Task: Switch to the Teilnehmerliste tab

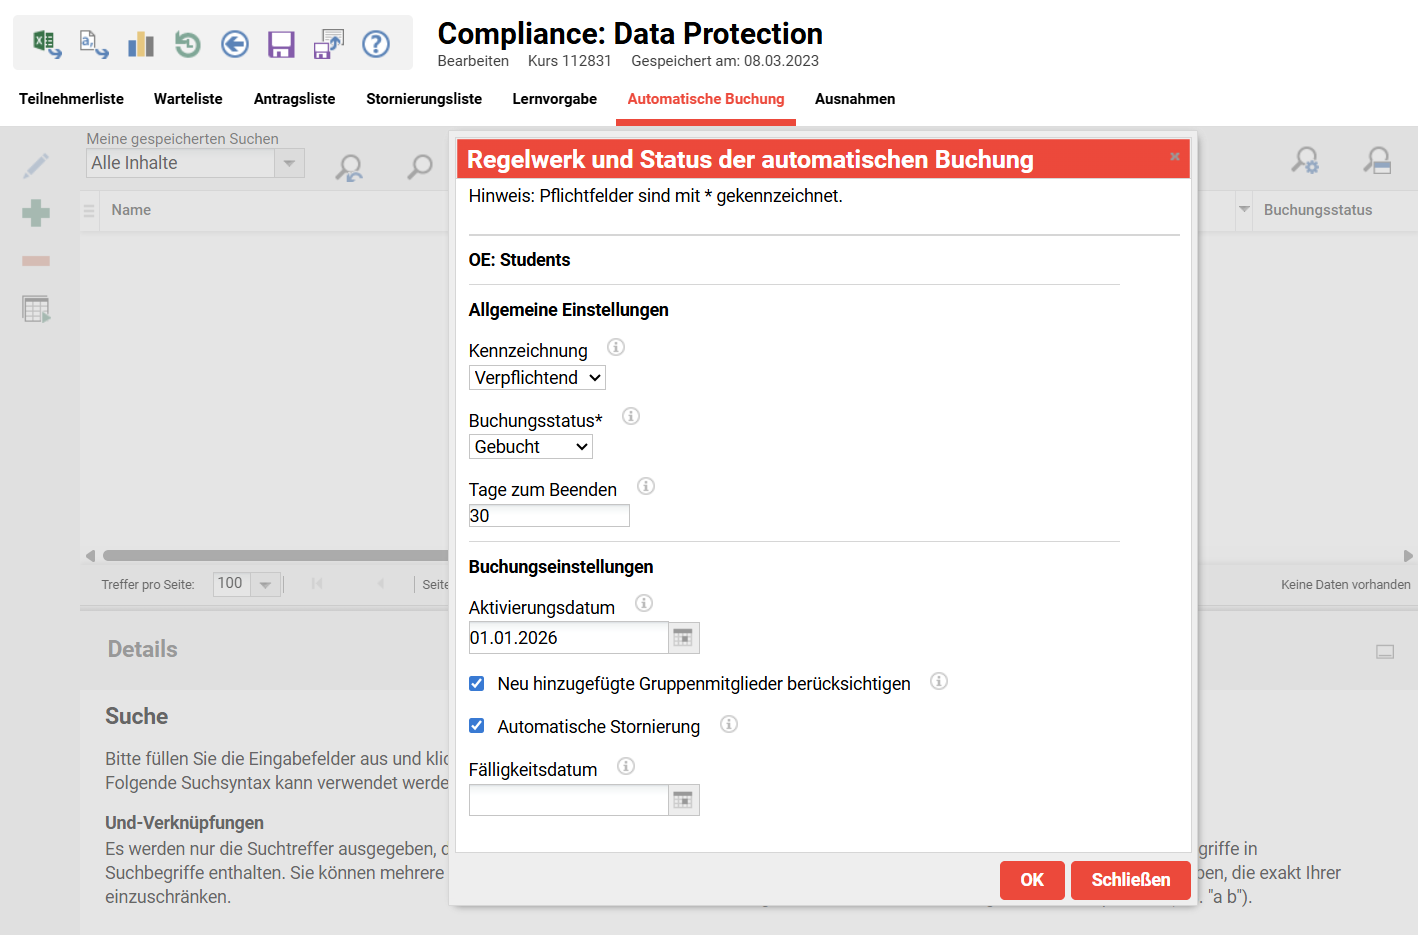Action: (x=71, y=99)
